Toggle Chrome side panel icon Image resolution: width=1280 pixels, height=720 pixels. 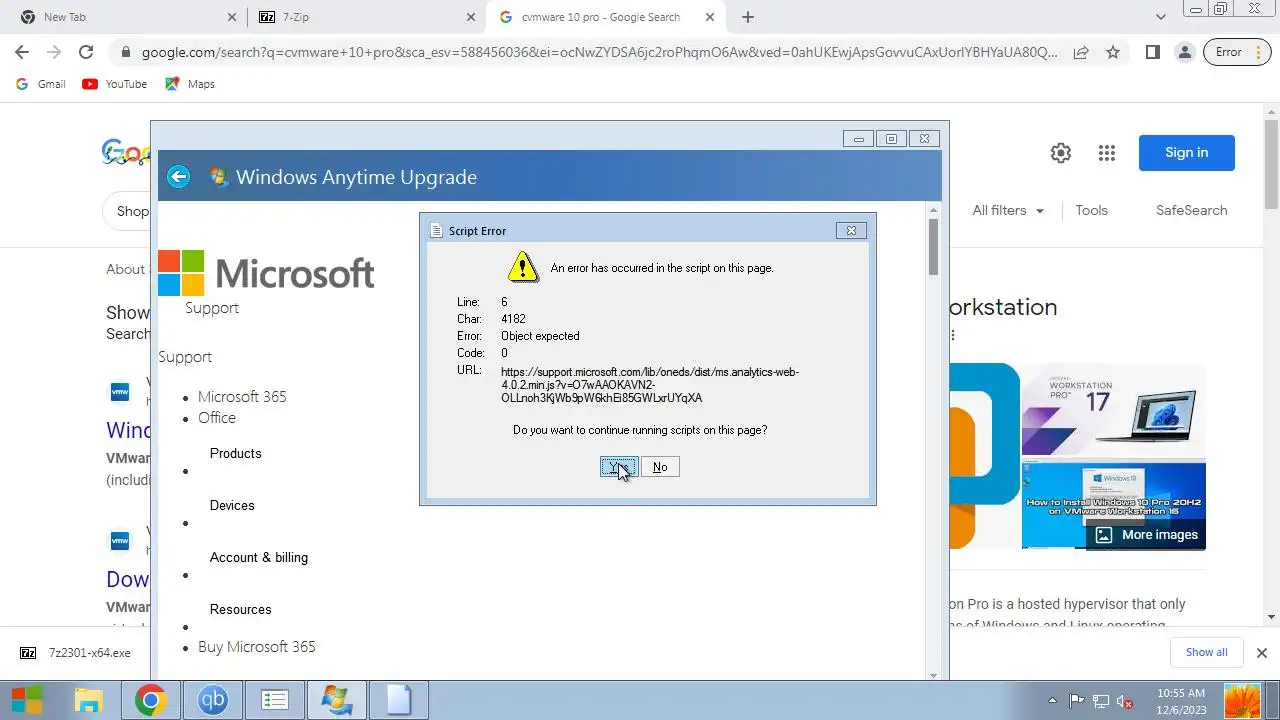tap(1153, 52)
